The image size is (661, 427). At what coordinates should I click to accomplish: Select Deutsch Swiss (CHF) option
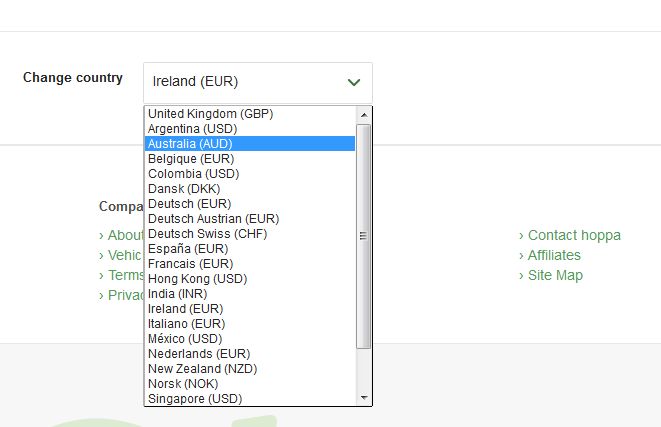(x=250, y=234)
